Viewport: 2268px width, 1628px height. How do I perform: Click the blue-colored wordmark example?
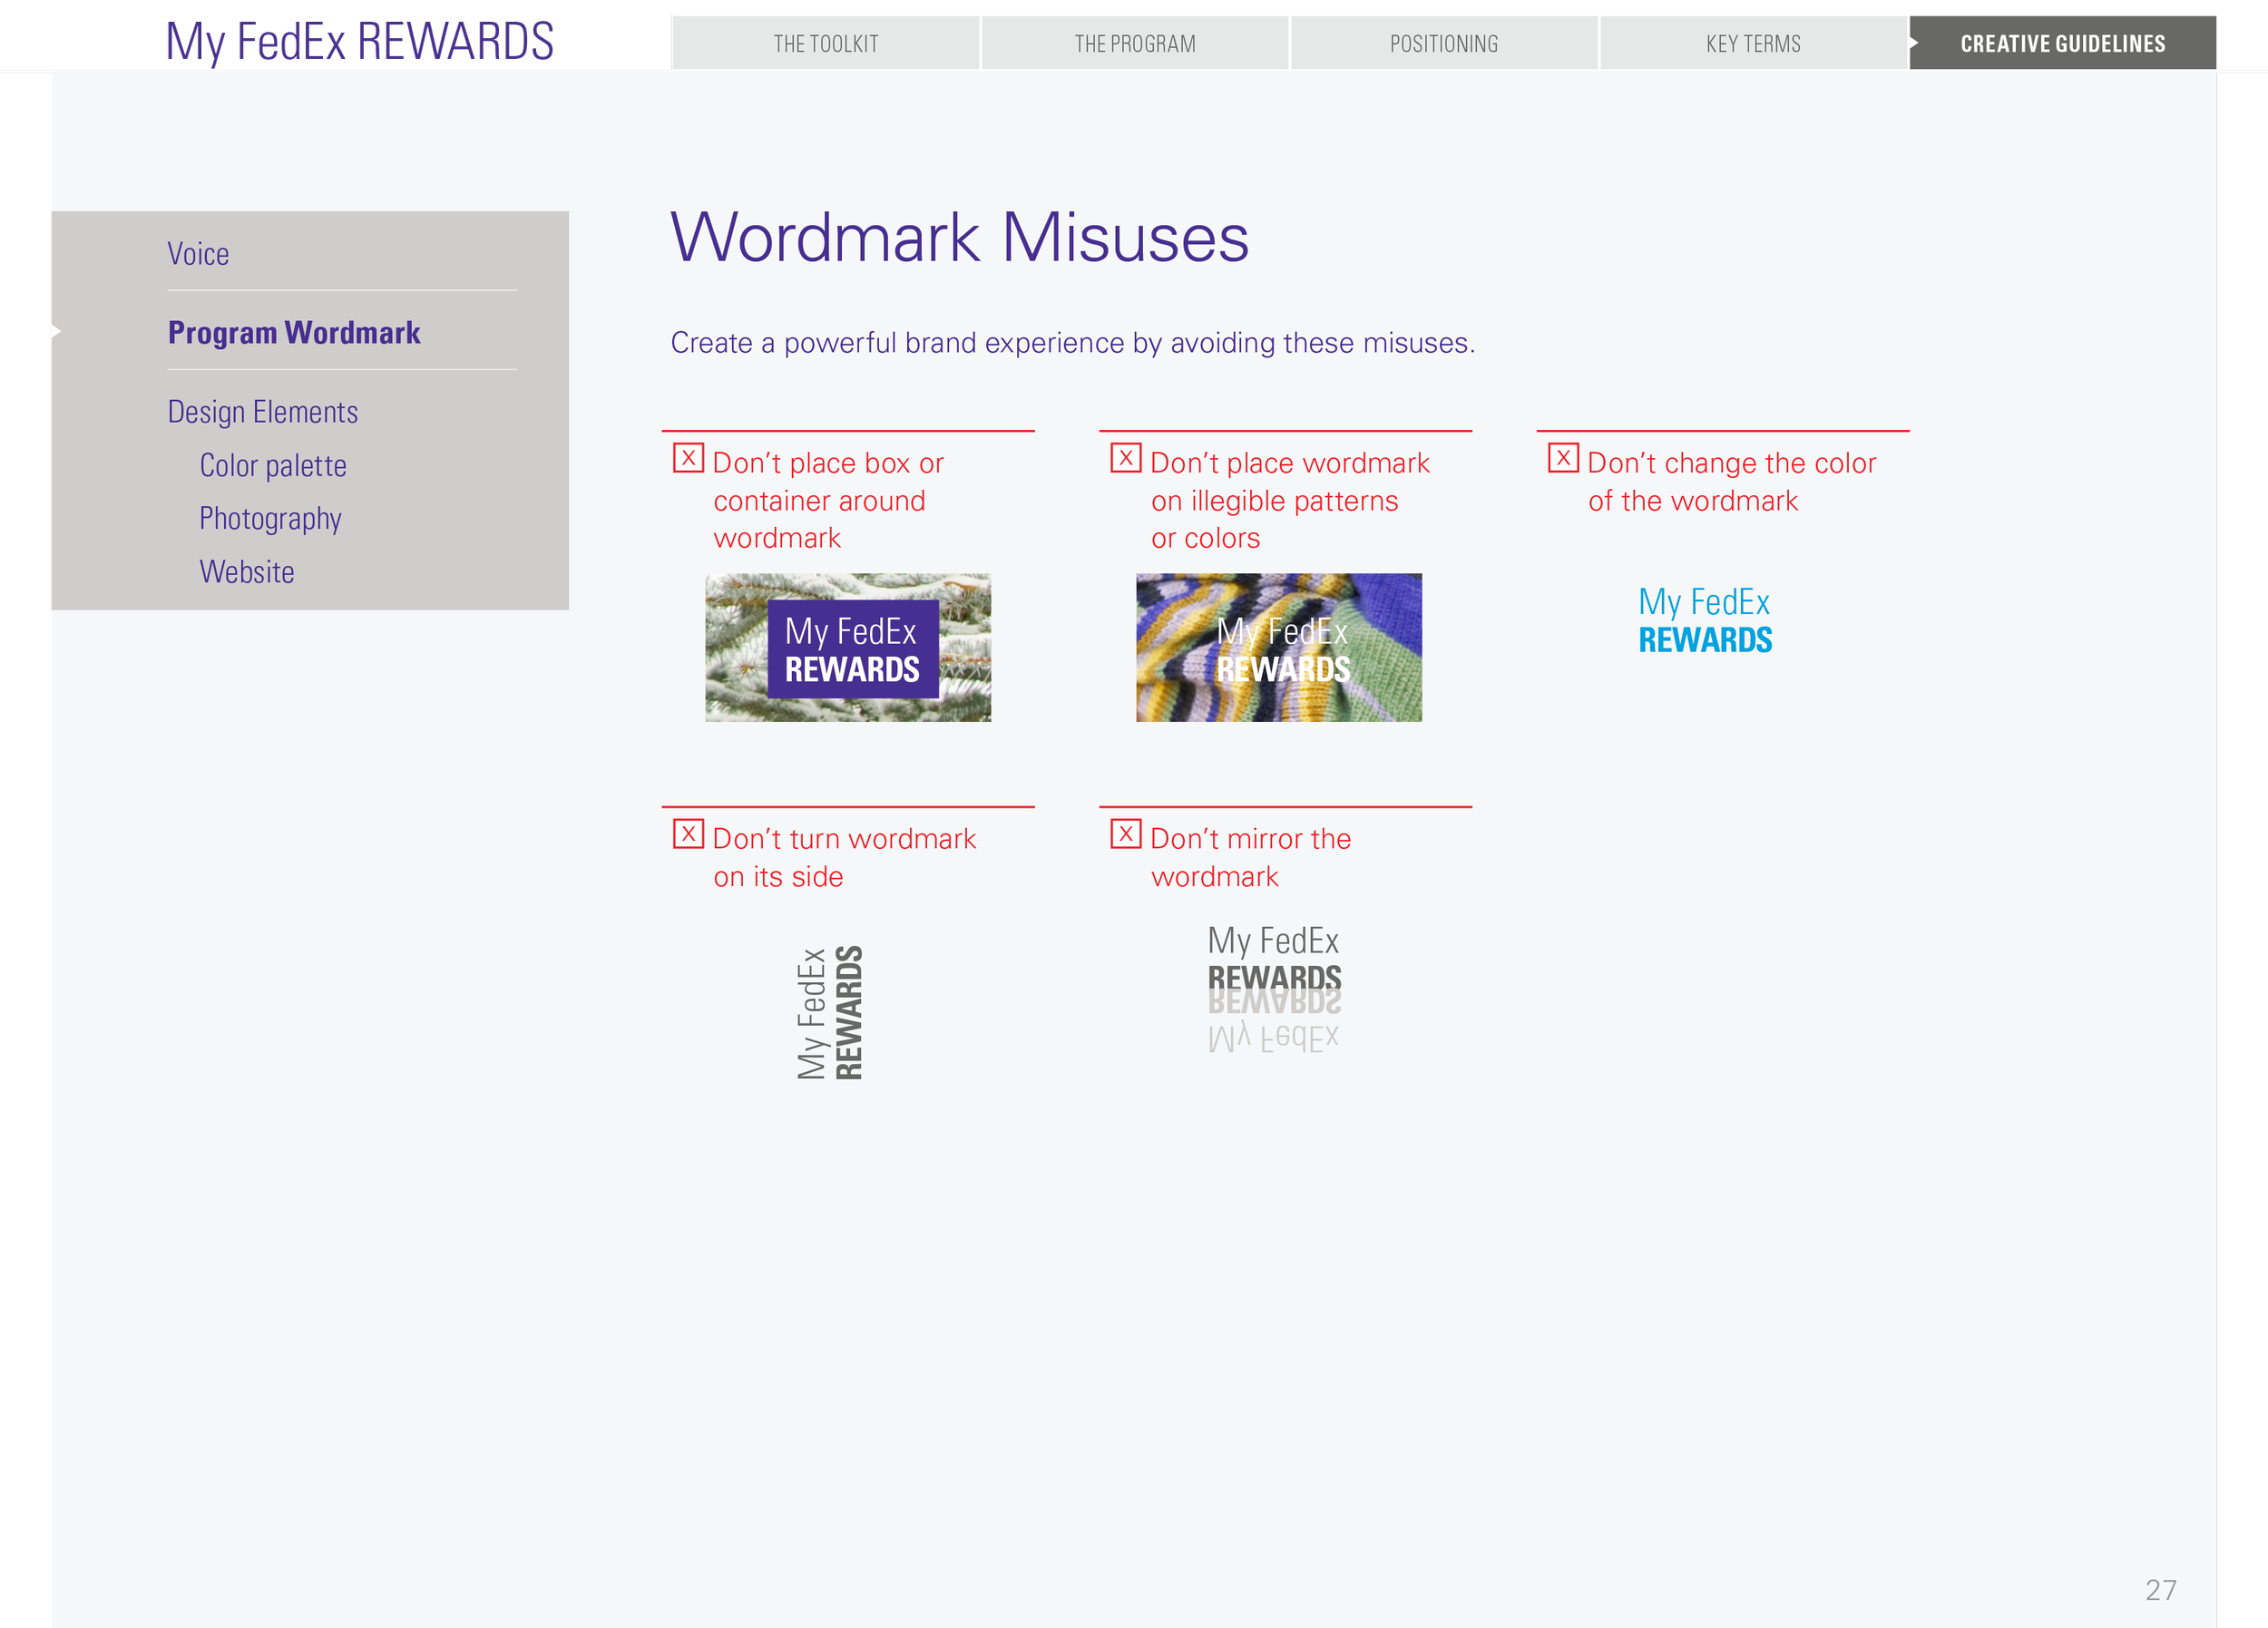pyautogui.click(x=1704, y=620)
